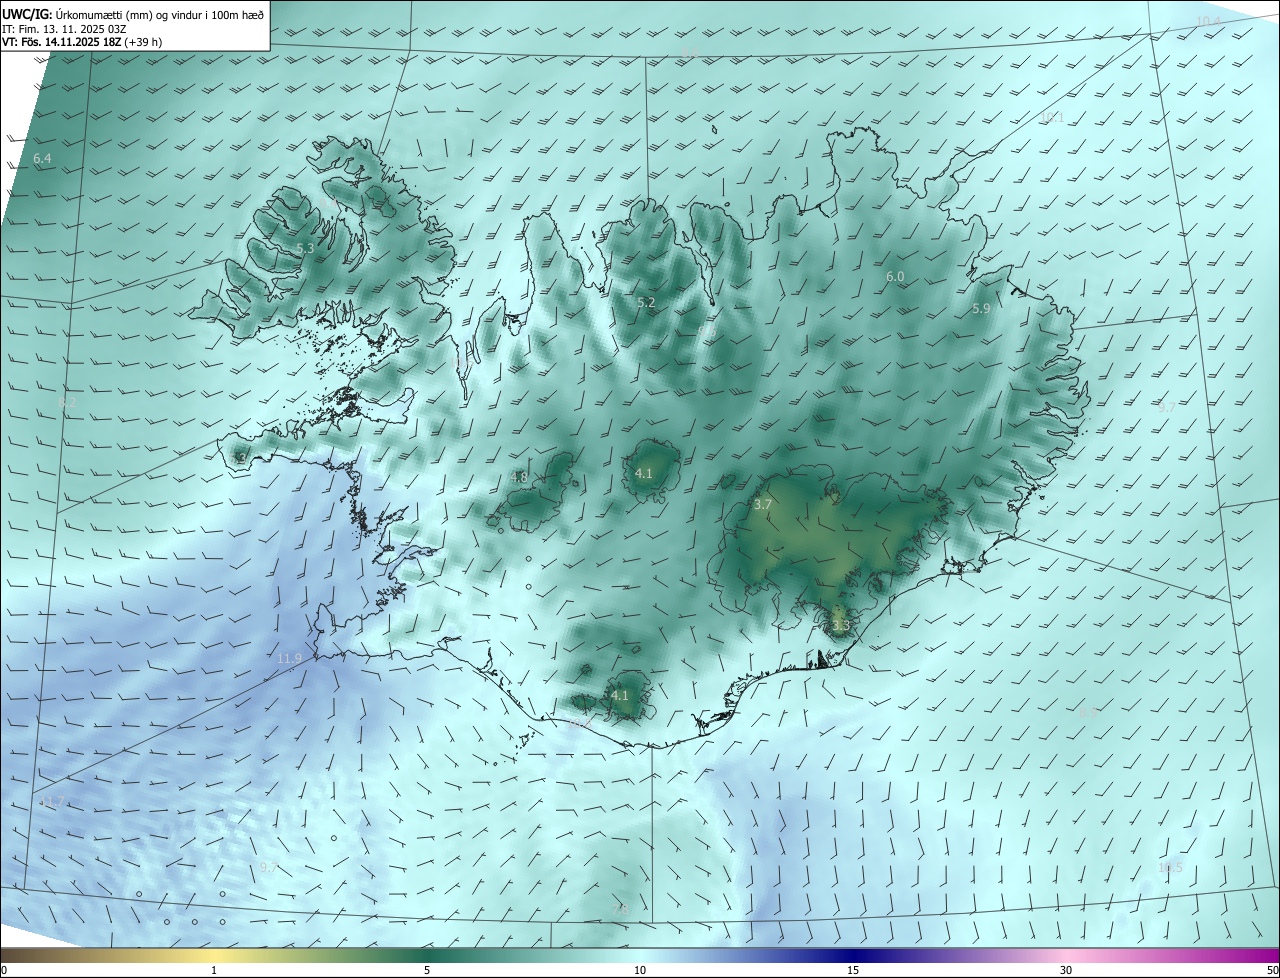Click the 10.4 value label at the map corner
This screenshot has width=1280, height=978.
click(1208, 22)
